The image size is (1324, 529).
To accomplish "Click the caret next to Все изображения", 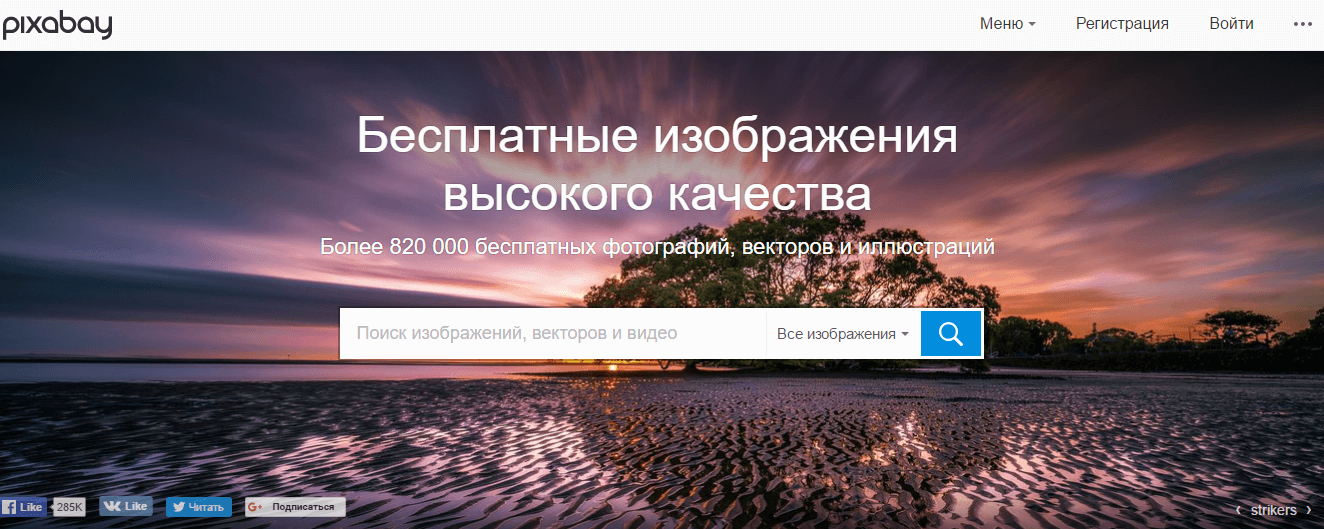I will 905,334.
